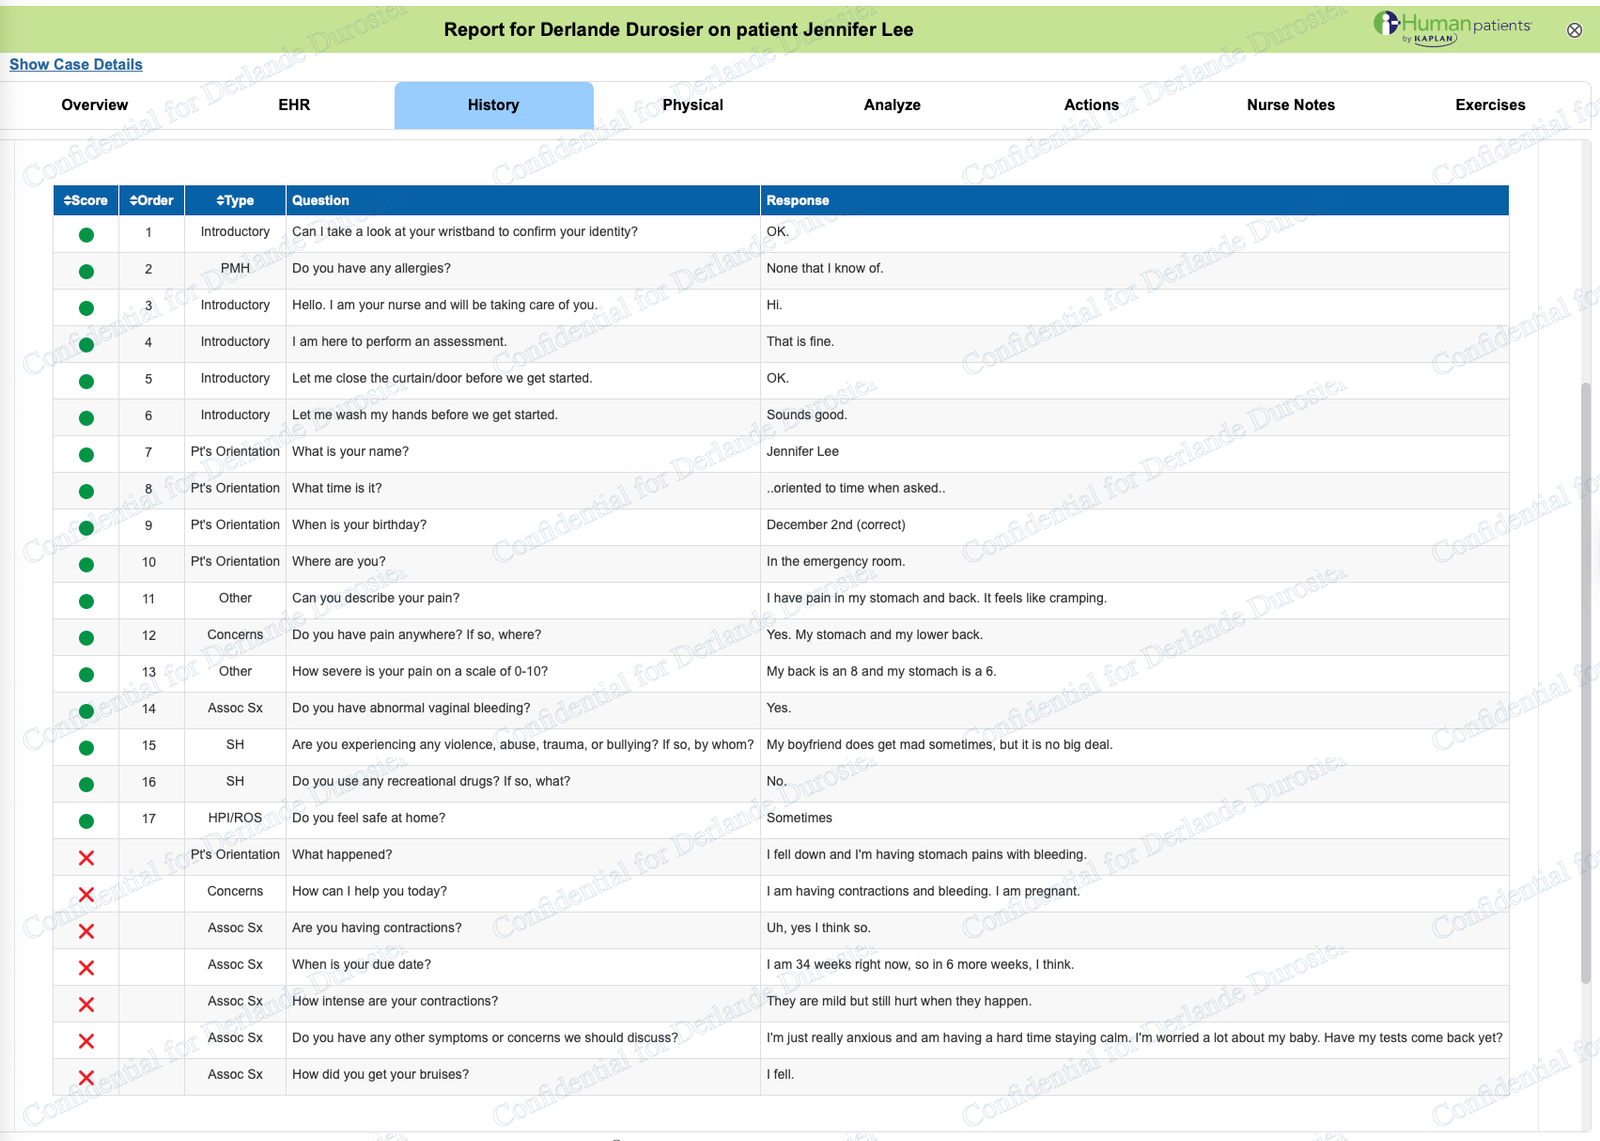Viewport: 1600px width, 1141px height.
Task: Click the response '..oriented to time when asked..'
Action: (856, 488)
